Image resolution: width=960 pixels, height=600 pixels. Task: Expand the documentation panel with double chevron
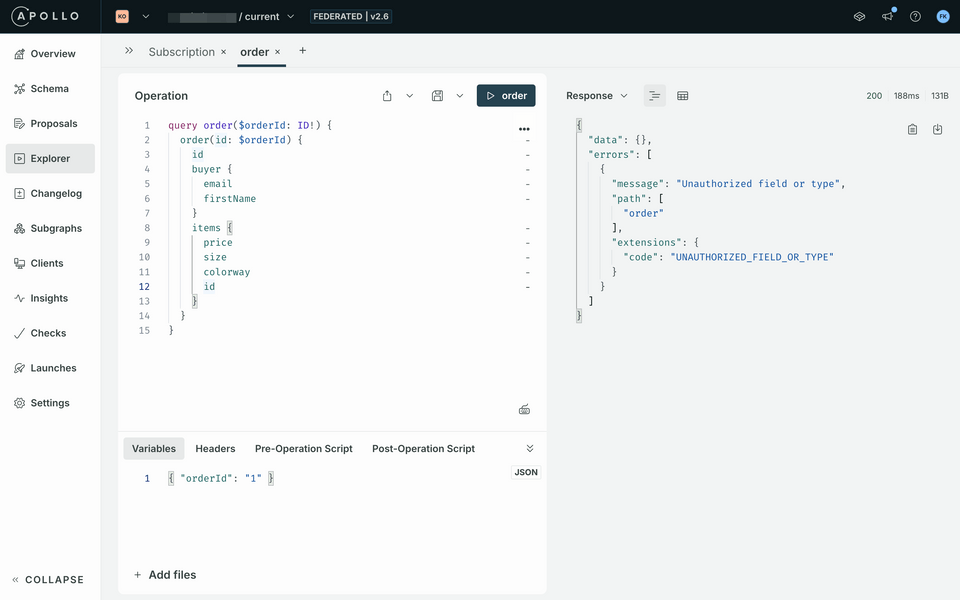[x=129, y=51]
